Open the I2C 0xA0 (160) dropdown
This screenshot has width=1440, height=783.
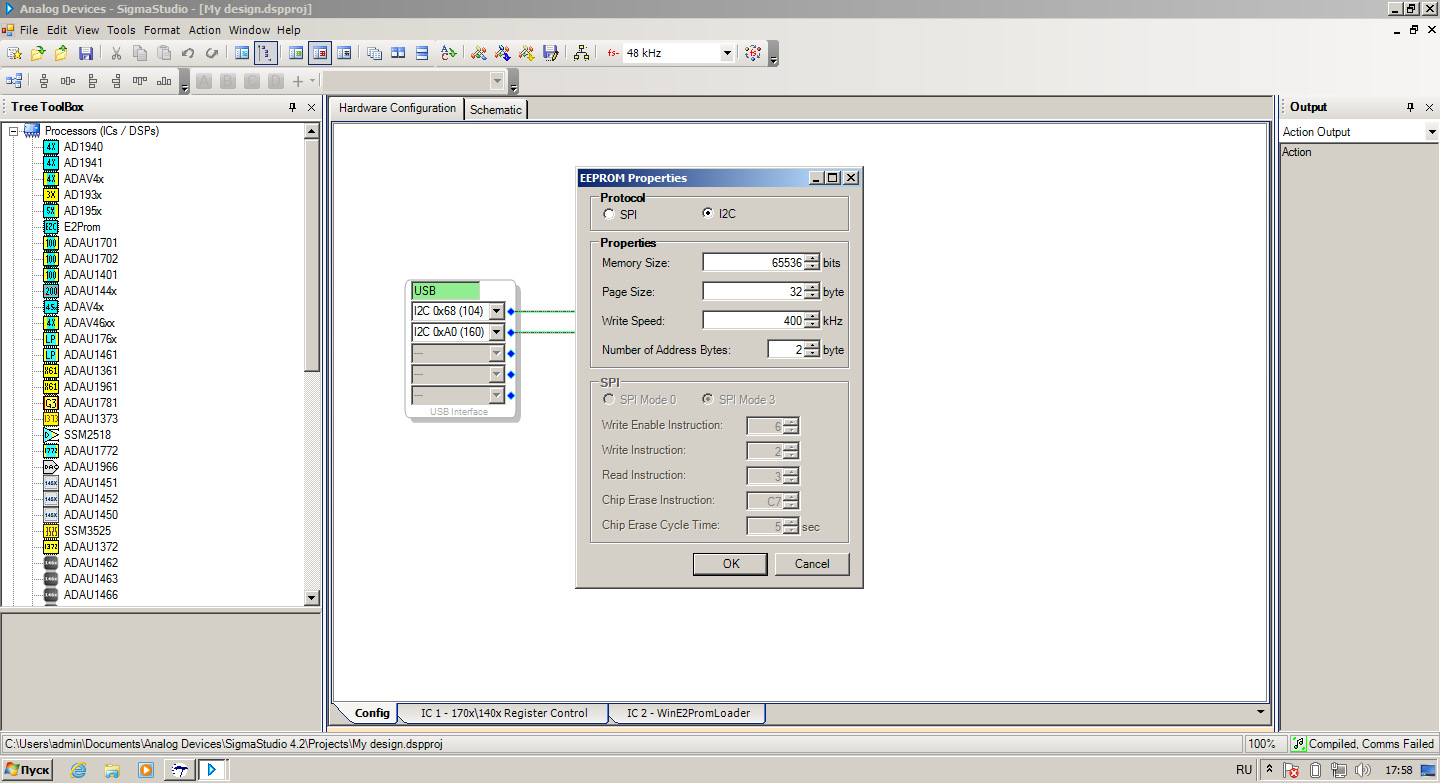tap(497, 332)
